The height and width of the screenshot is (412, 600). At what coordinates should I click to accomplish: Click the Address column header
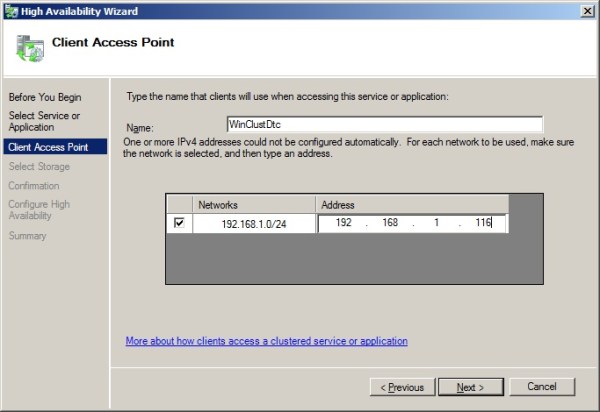point(412,204)
